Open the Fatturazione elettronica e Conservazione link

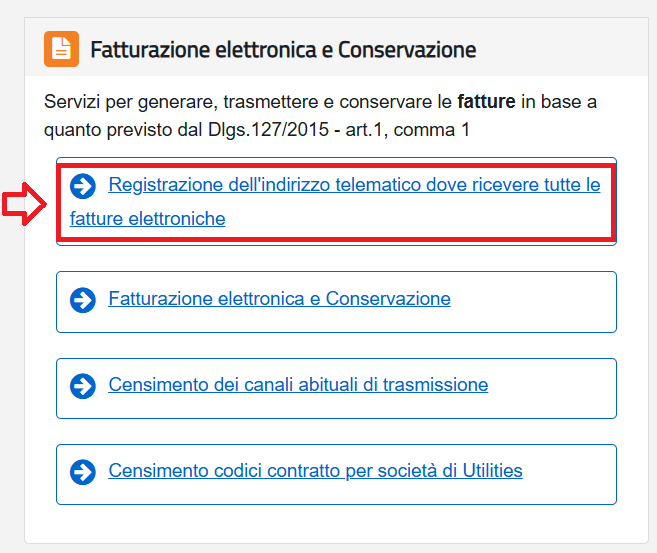tap(279, 299)
